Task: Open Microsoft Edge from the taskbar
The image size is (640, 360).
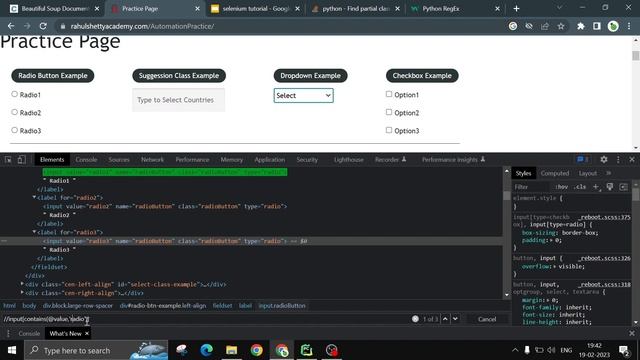Action: point(207,350)
